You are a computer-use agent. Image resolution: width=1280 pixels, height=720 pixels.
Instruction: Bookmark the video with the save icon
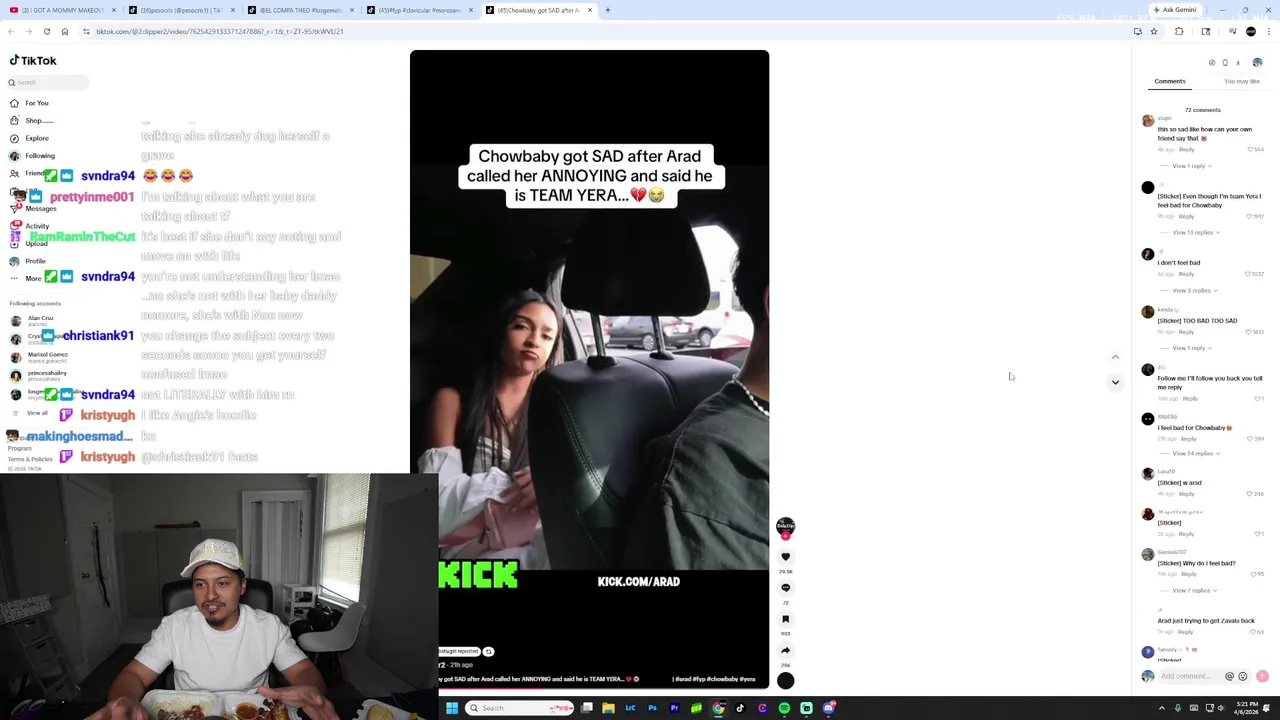pyautogui.click(x=785, y=619)
